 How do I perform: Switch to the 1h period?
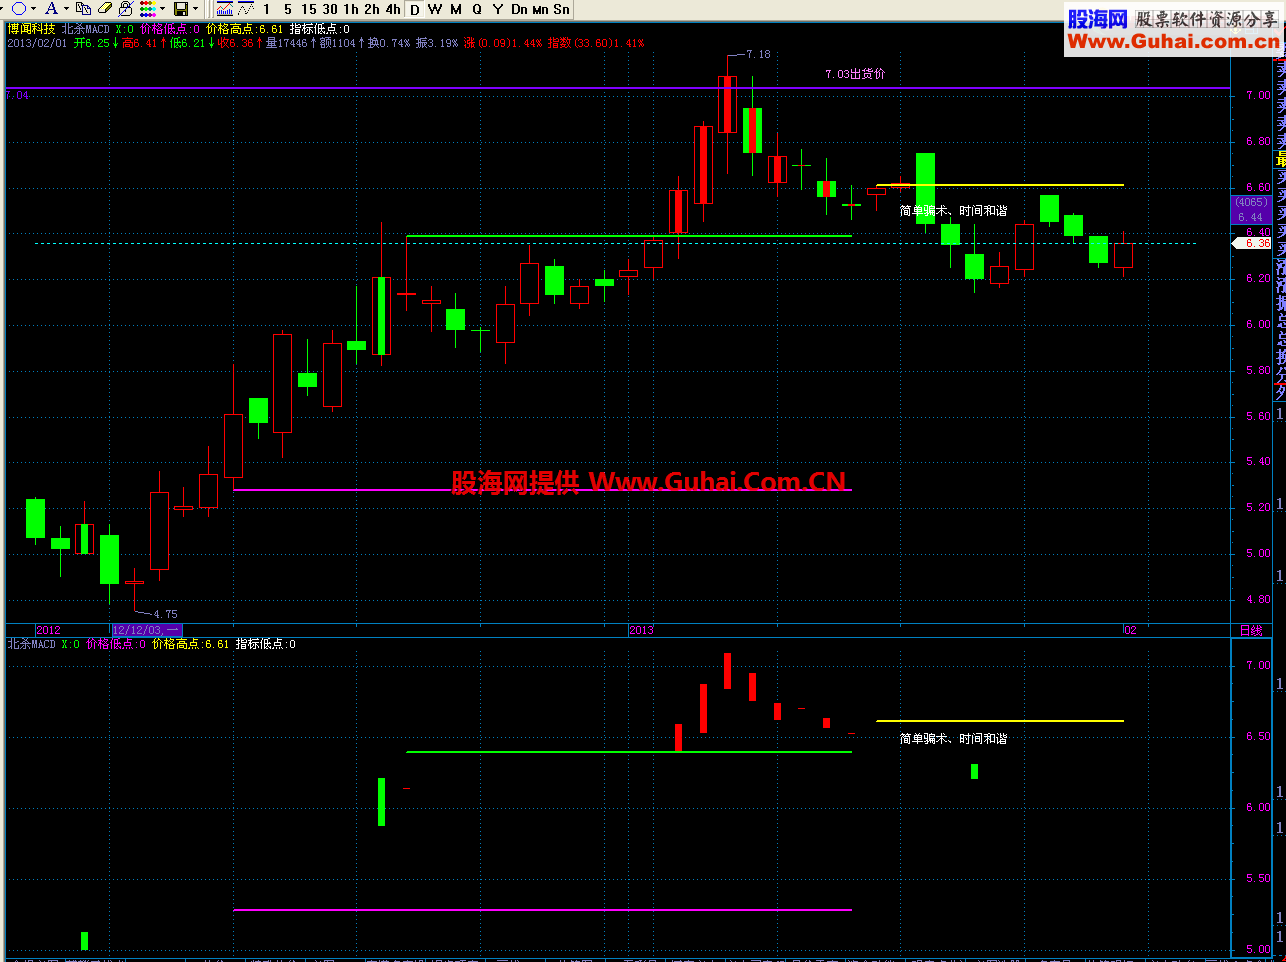[351, 9]
